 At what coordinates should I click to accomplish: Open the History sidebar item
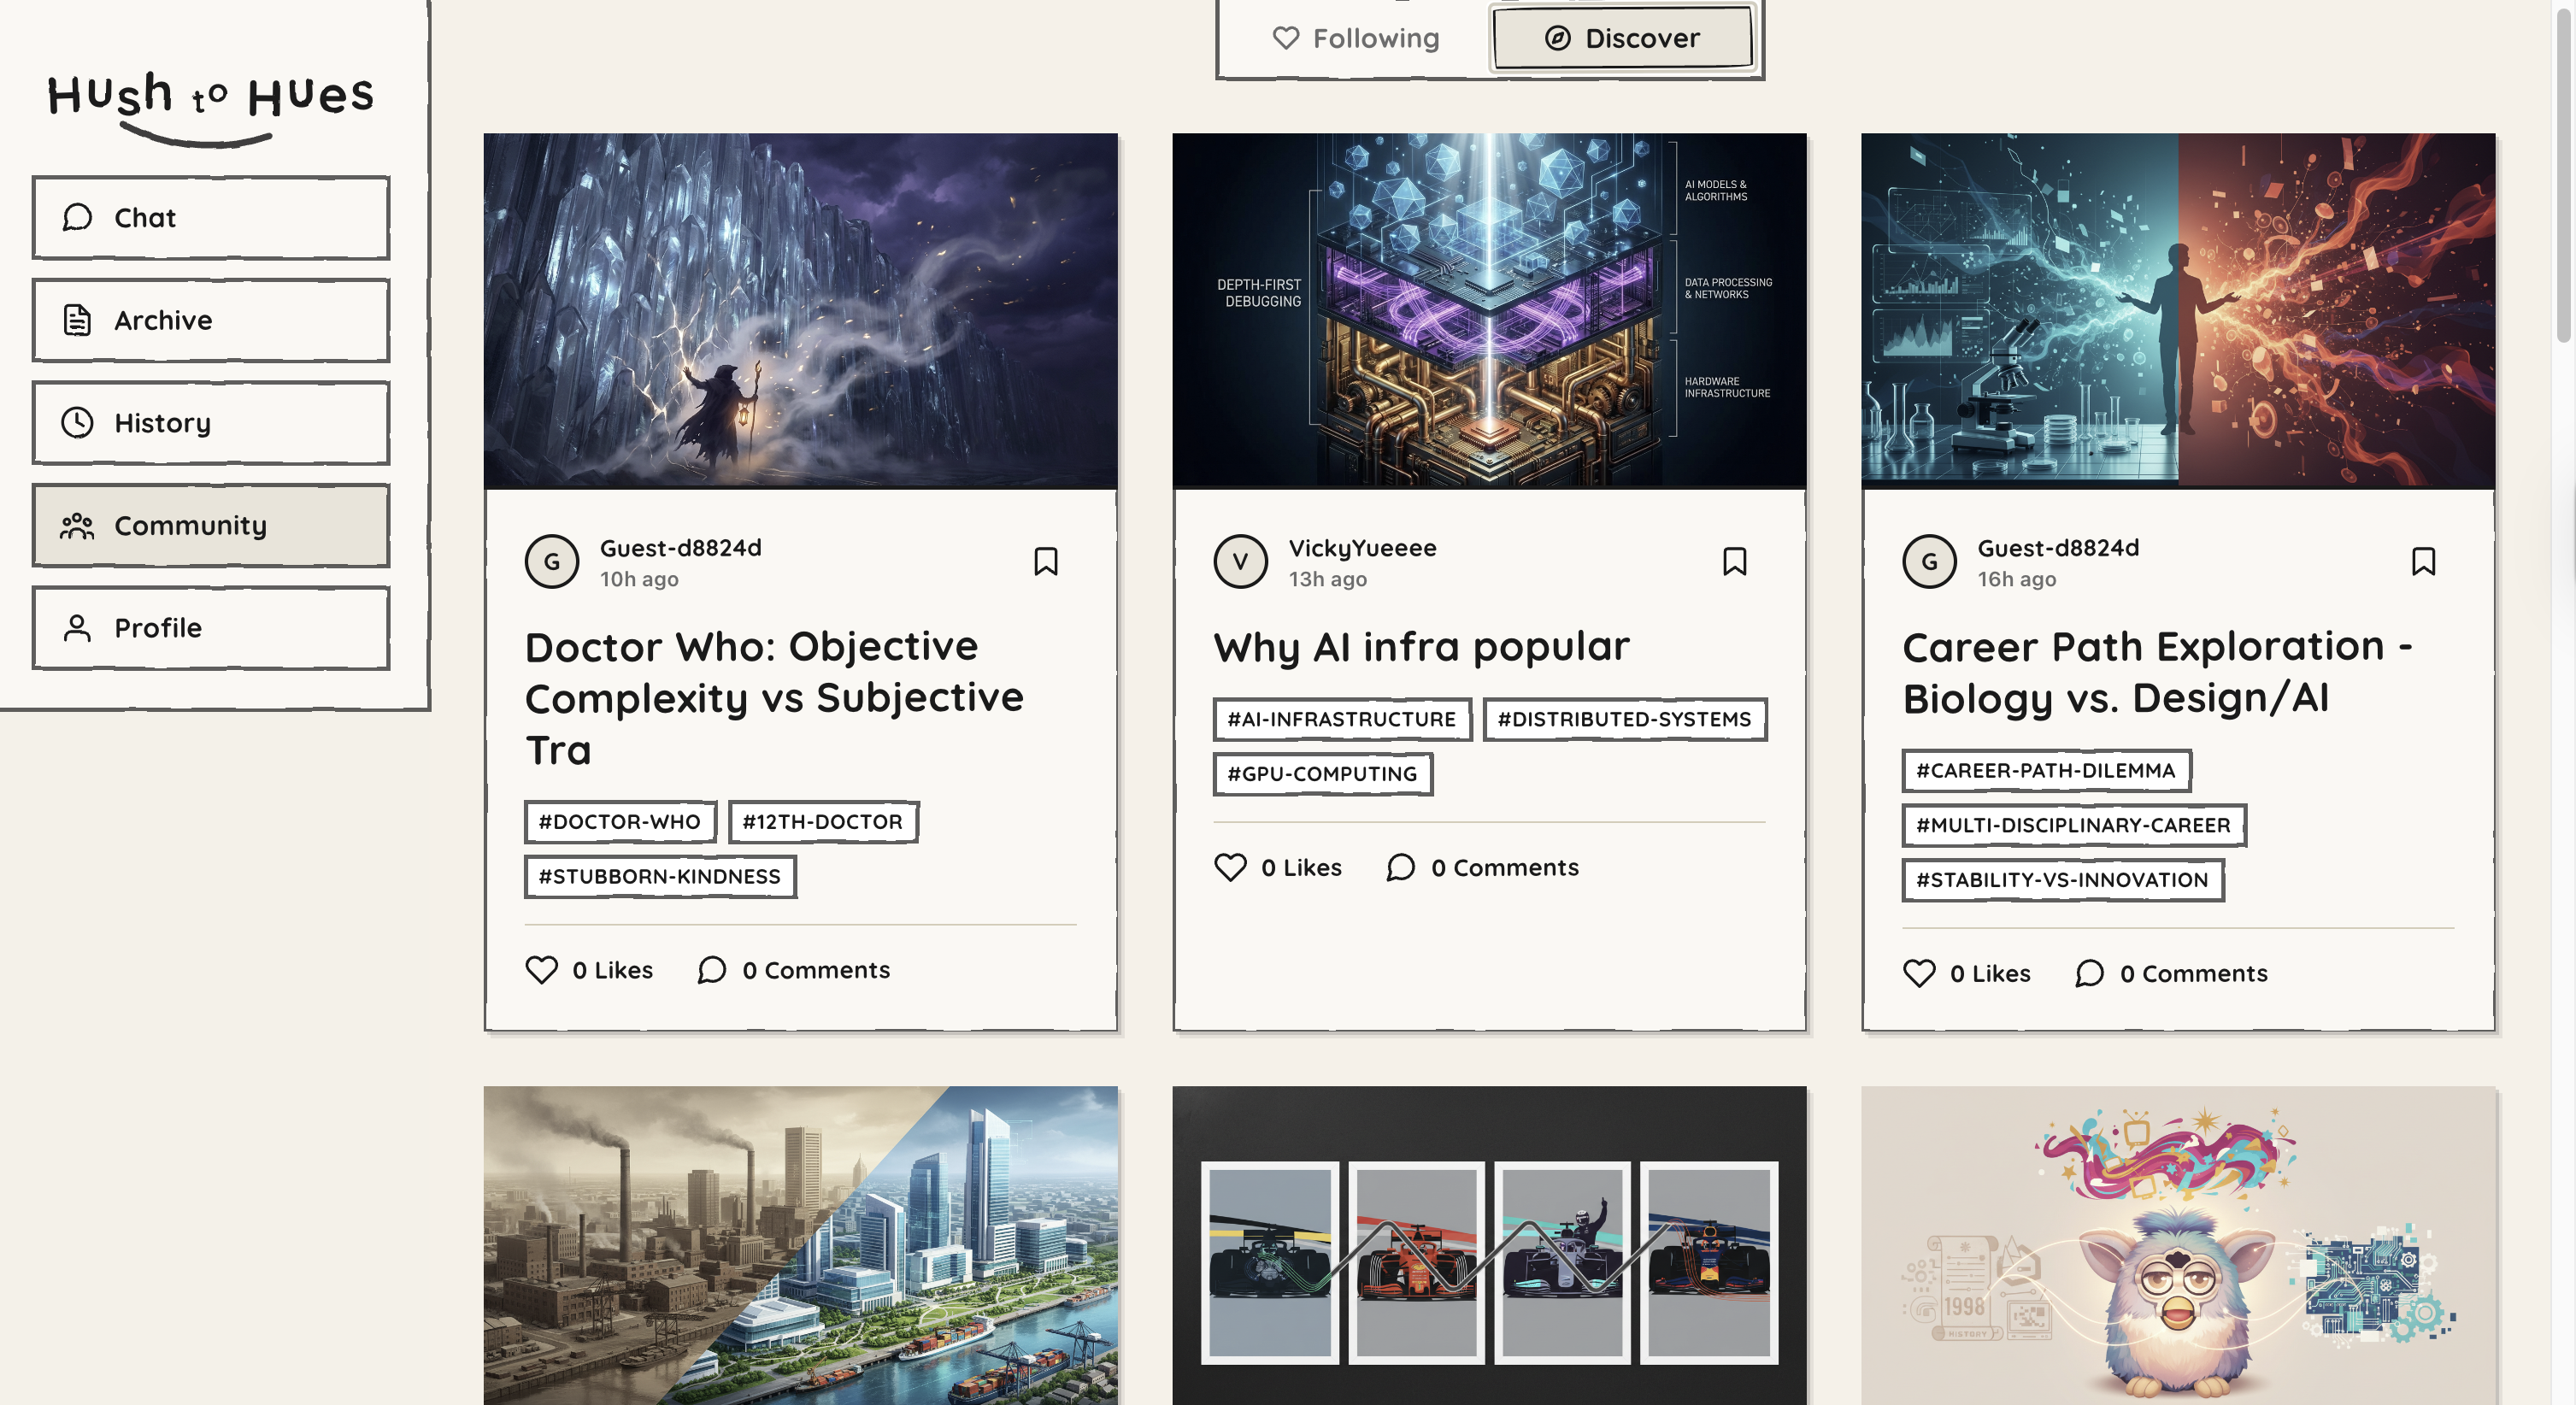pos(210,423)
